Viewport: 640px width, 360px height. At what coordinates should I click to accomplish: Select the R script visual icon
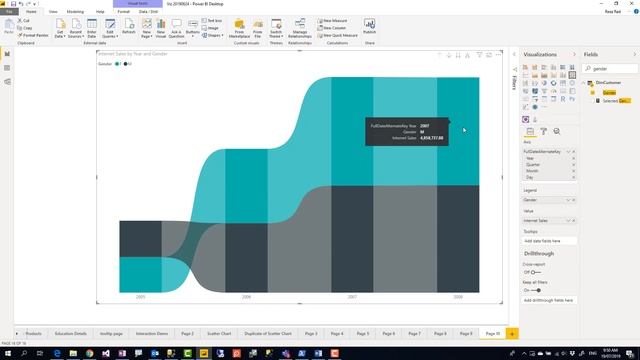[563, 99]
